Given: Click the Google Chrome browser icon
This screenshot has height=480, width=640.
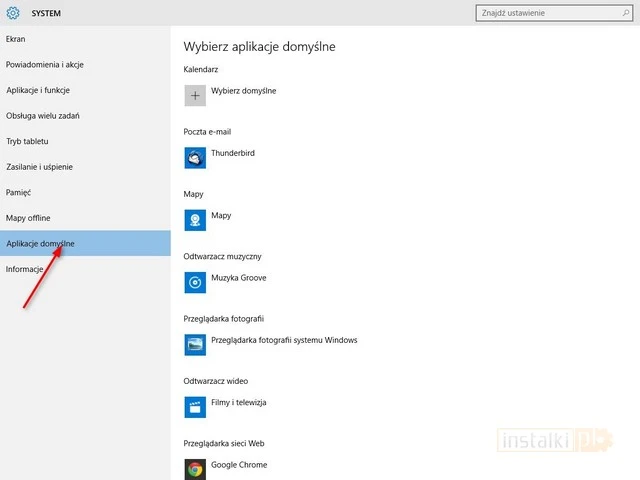Looking at the screenshot, I should [195, 467].
